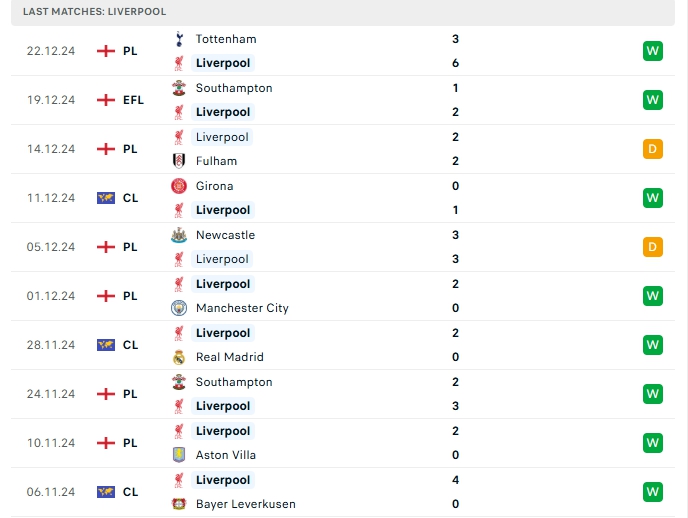Image resolution: width=688 pixels, height=518 pixels.
Task: Click the Real Madrid crest icon
Action: pyautogui.click(x=179, y=357)
